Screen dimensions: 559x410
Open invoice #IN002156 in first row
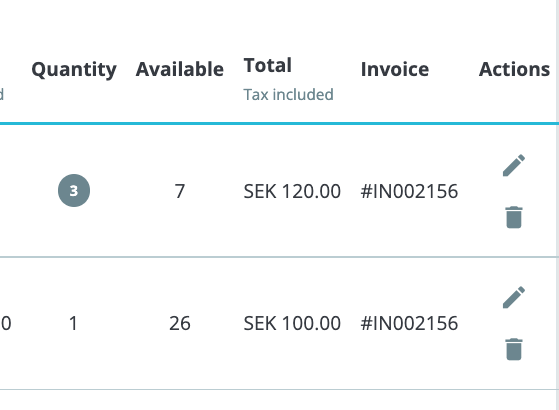(409, 191)
